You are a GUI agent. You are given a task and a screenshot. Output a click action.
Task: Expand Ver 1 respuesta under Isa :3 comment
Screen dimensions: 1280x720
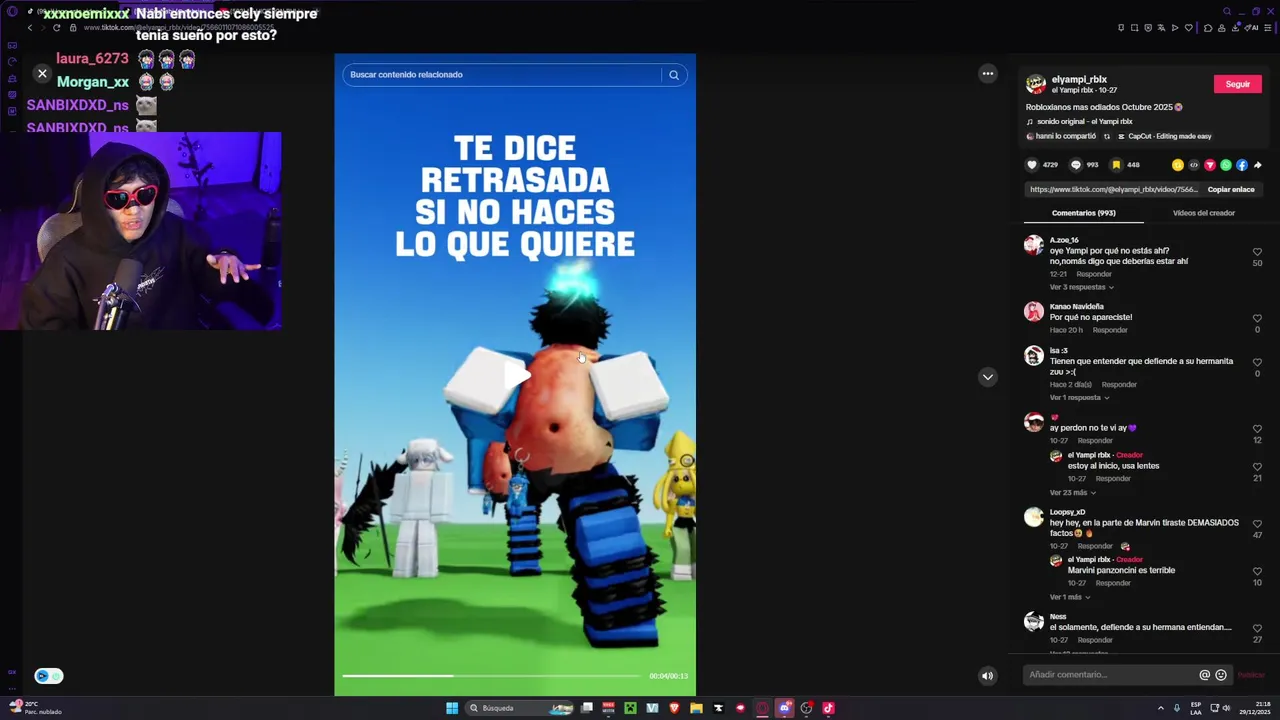click(x=1081, y=398)
